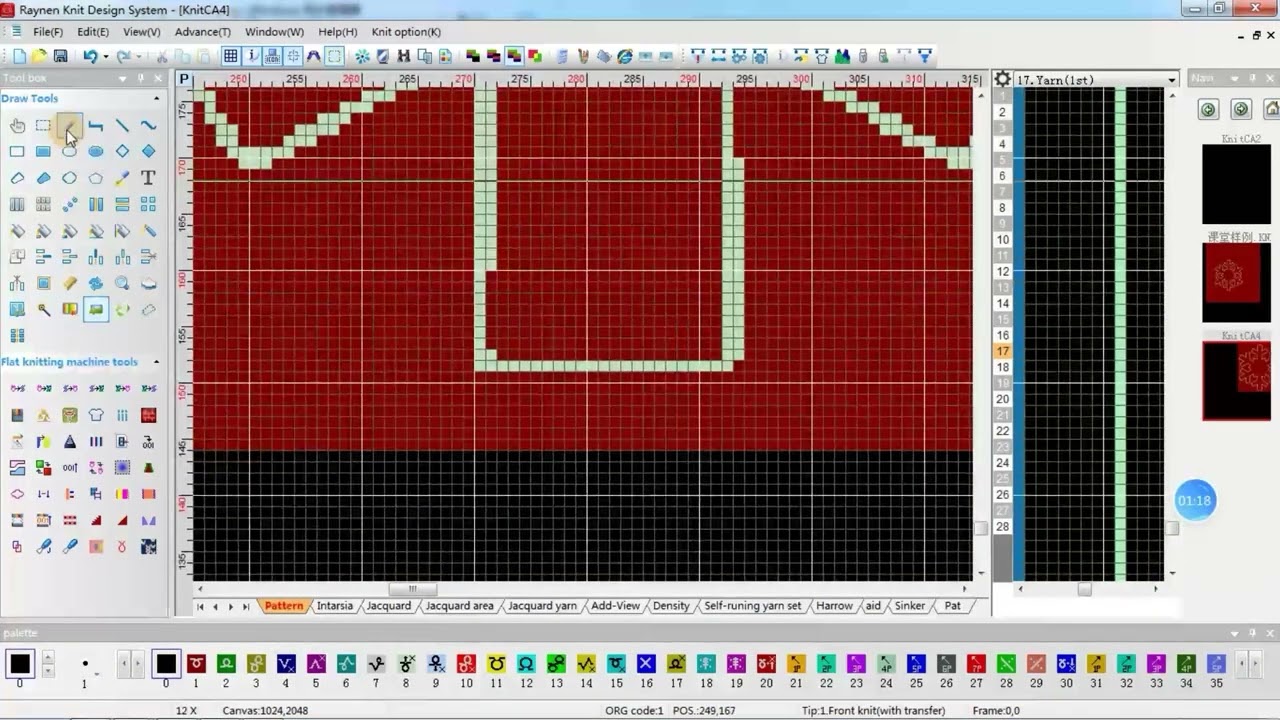Select the dashed rectangle selection tool
The image size is (1280, 720).
point(43,125)
